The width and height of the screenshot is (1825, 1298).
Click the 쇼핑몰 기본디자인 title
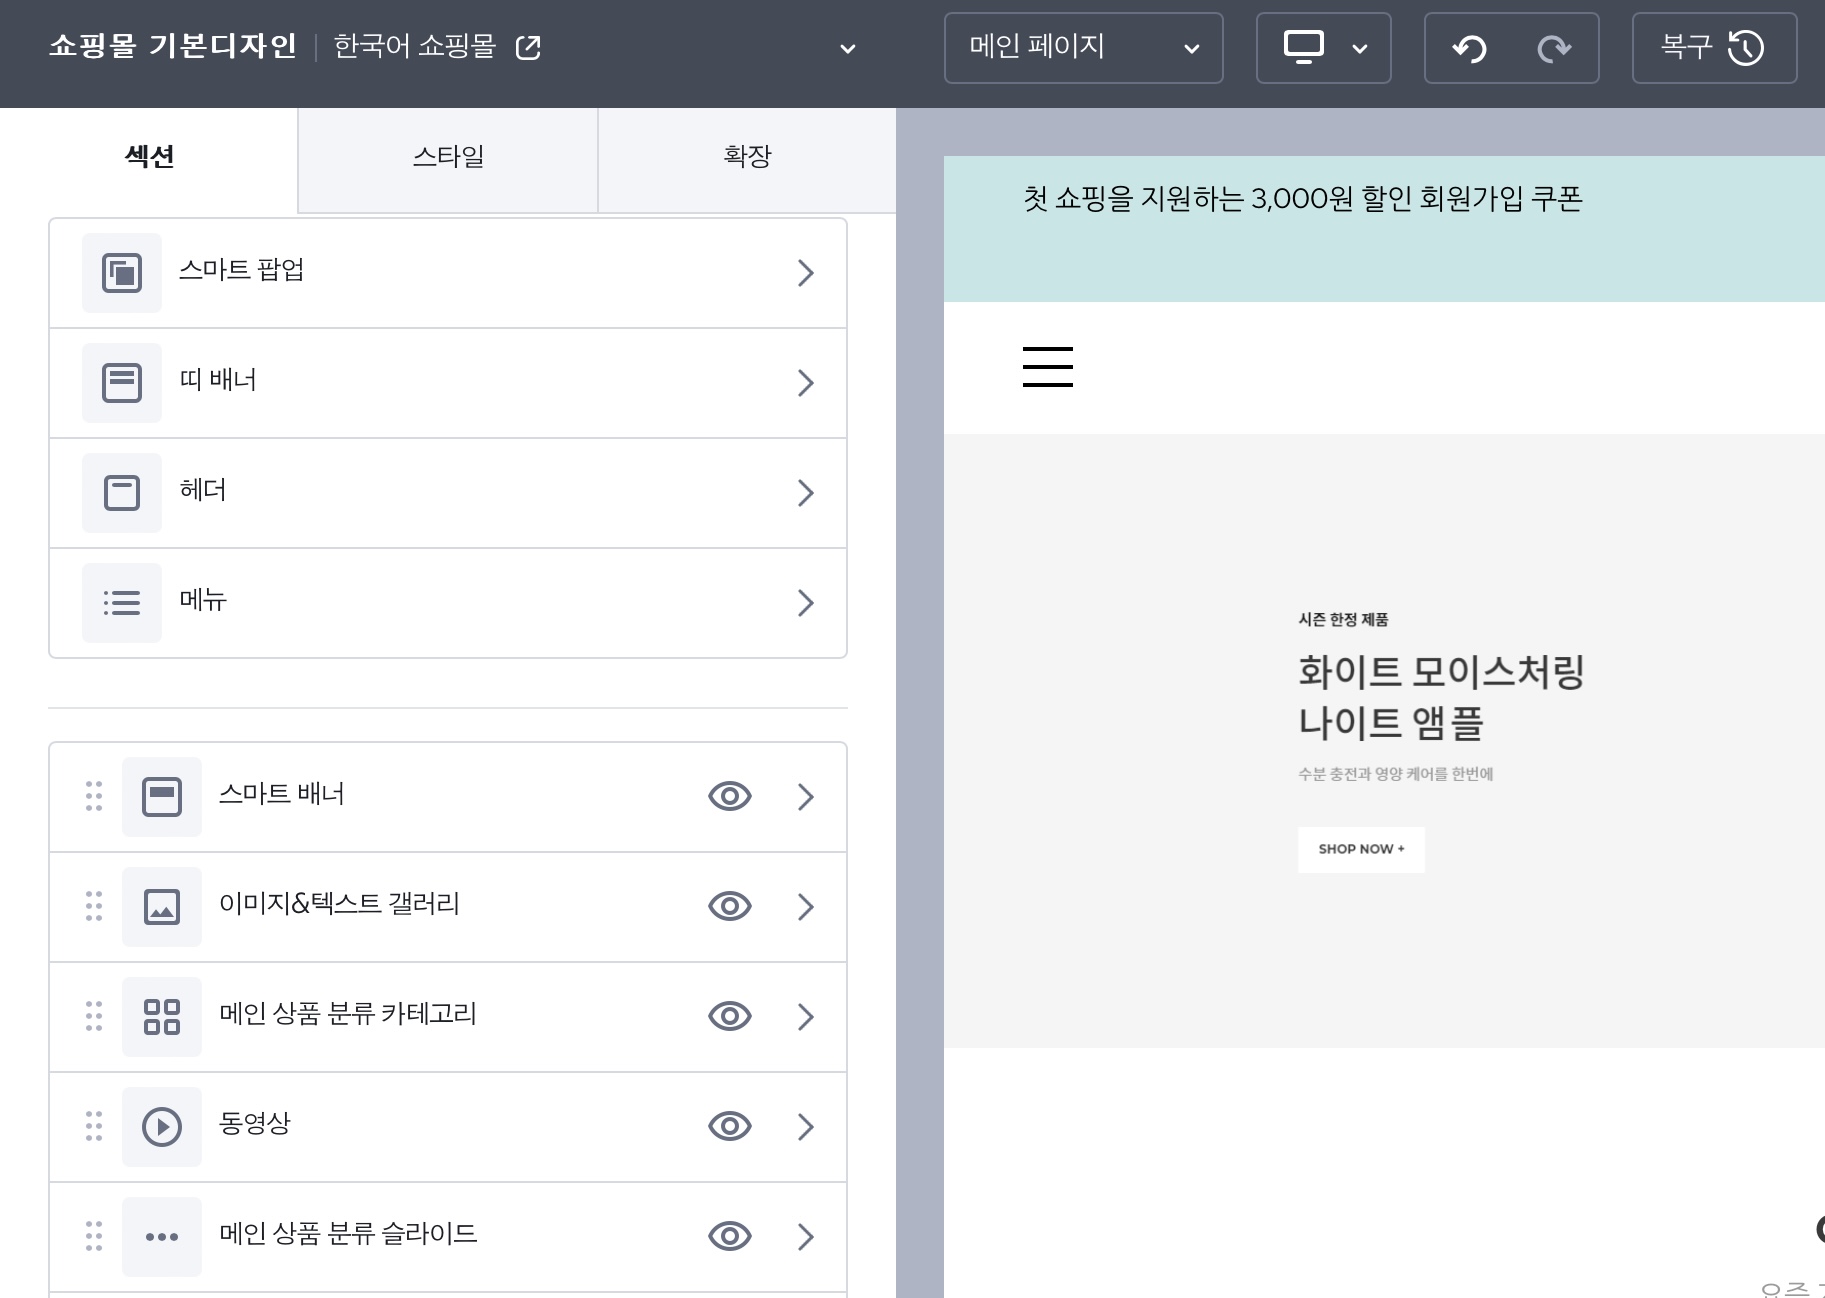pos(173,46)
